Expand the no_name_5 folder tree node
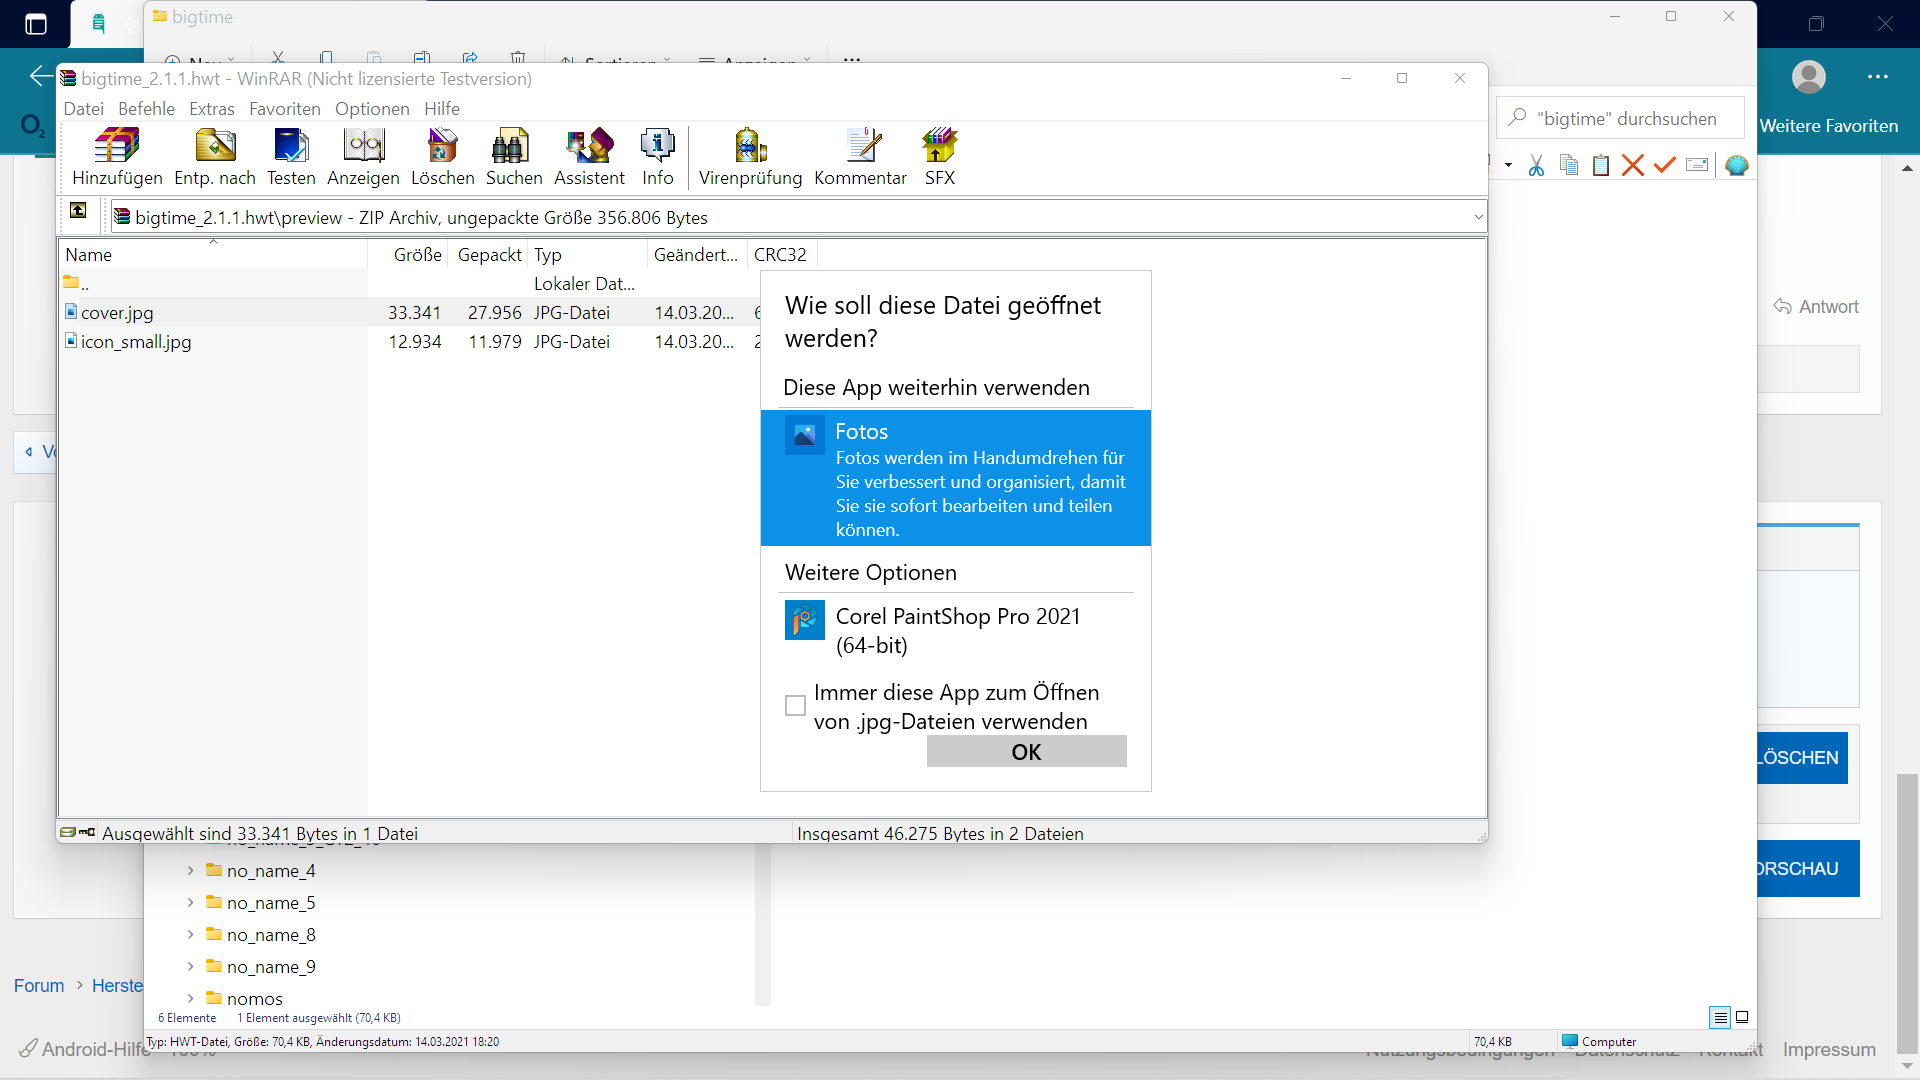Screen dimensions: 1920x1080 pyautogui.click(x=190, y=903)
